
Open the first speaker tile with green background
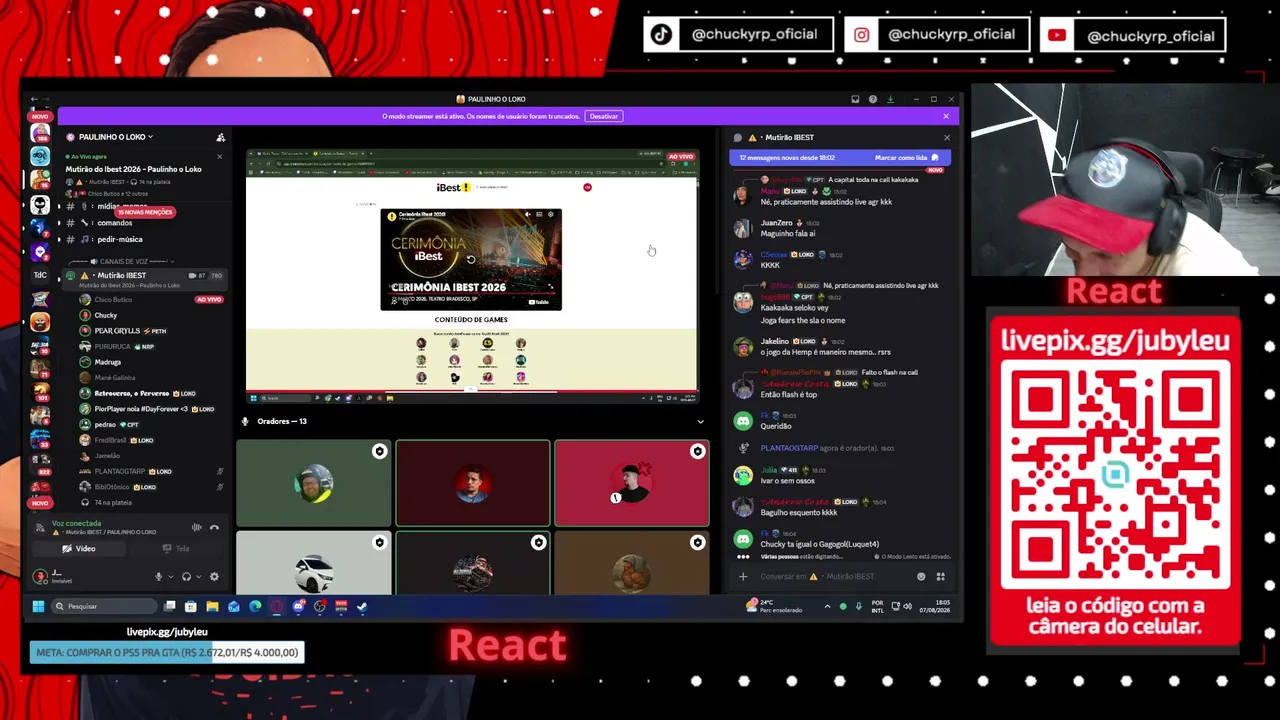click(x=313, y=483)
